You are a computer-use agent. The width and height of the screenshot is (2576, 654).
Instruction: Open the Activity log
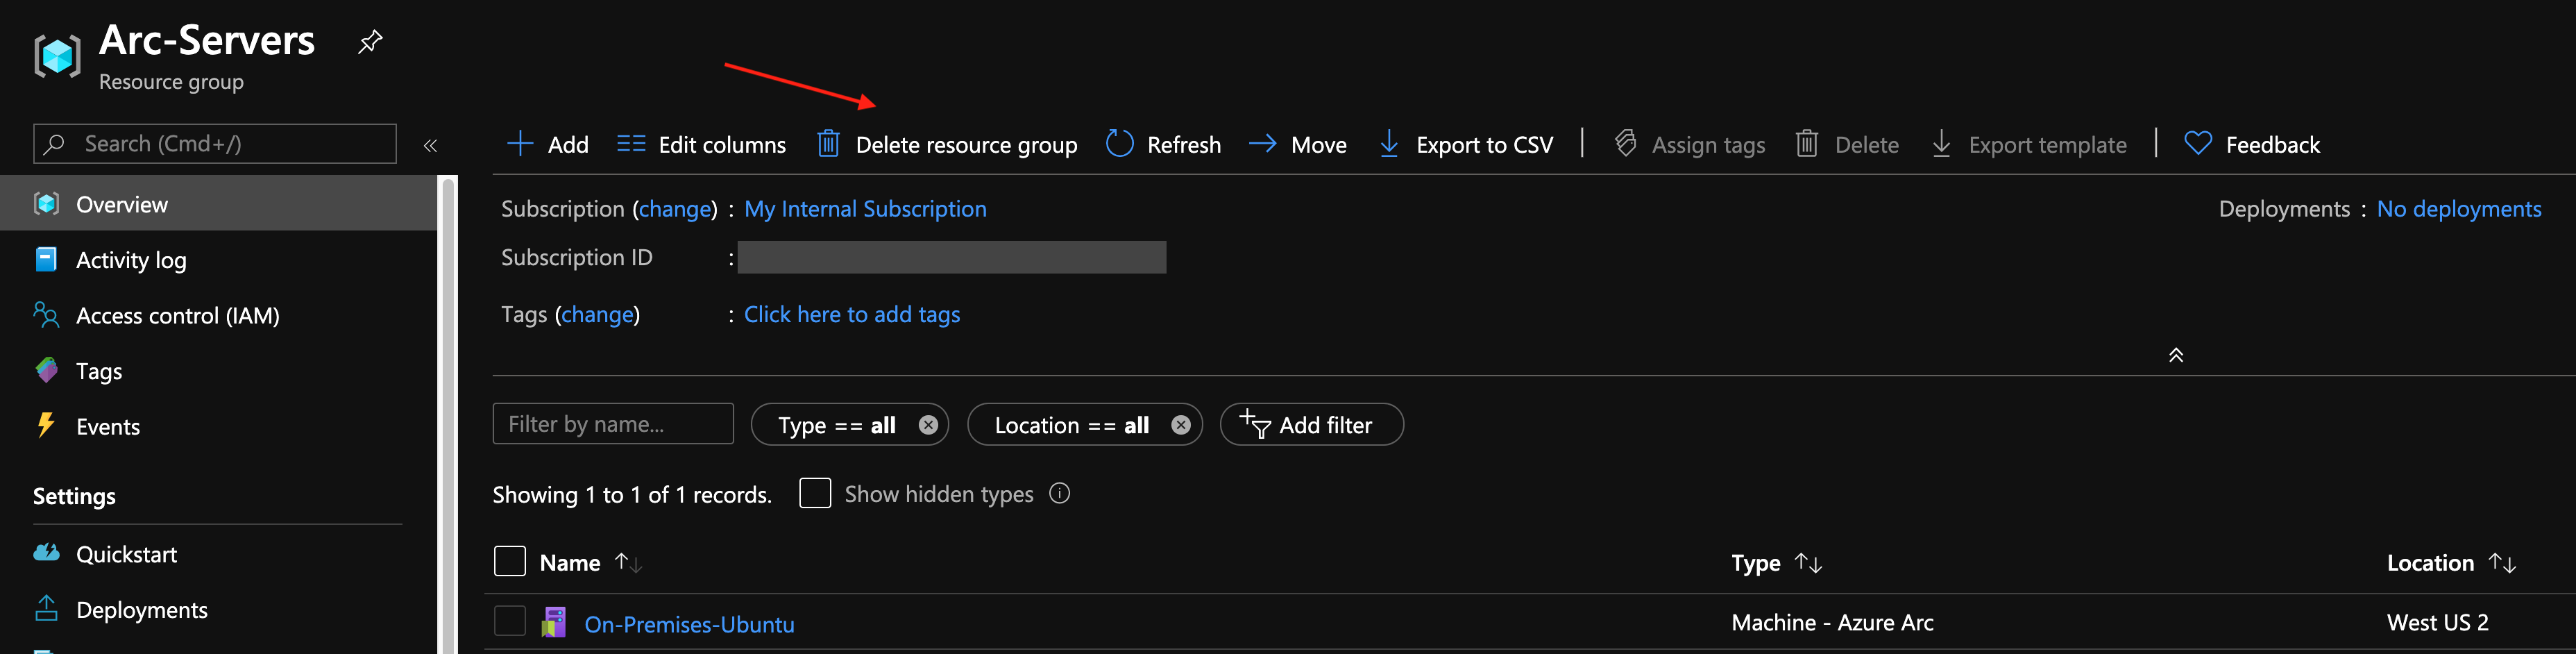(219, 260)
